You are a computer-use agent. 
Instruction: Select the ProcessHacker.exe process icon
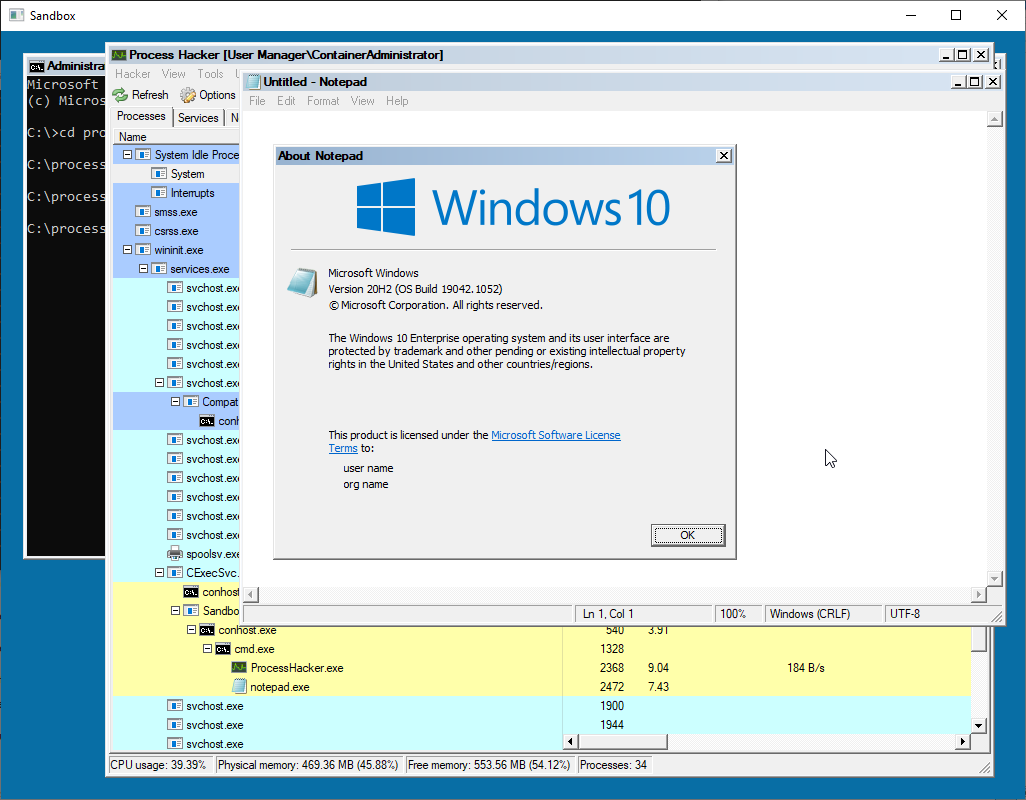pos(239,668)
